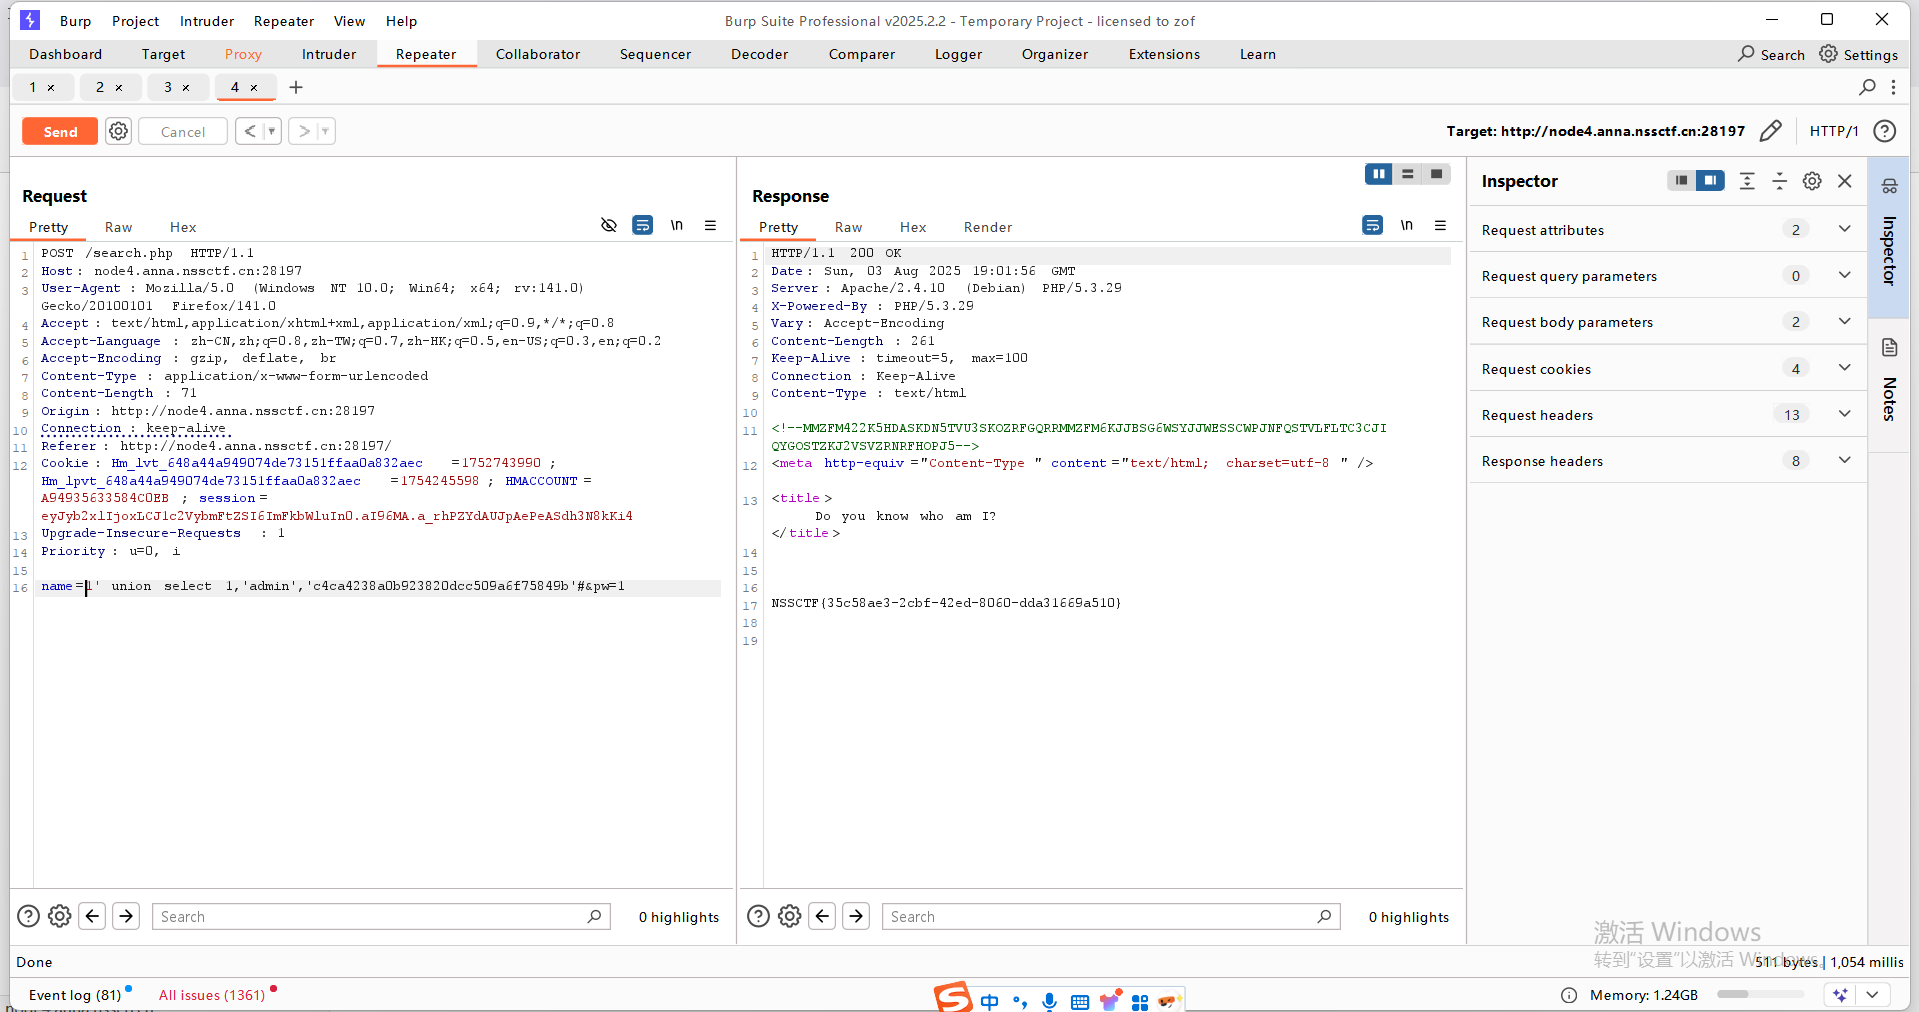Select Repeater tab 2
Image resolution: width=1919 pixels, height=1012 pixels.
(100, 87)
